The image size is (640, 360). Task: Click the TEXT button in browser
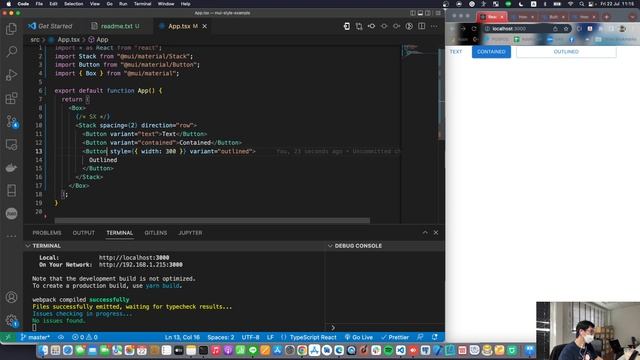(x=456, y=52)
